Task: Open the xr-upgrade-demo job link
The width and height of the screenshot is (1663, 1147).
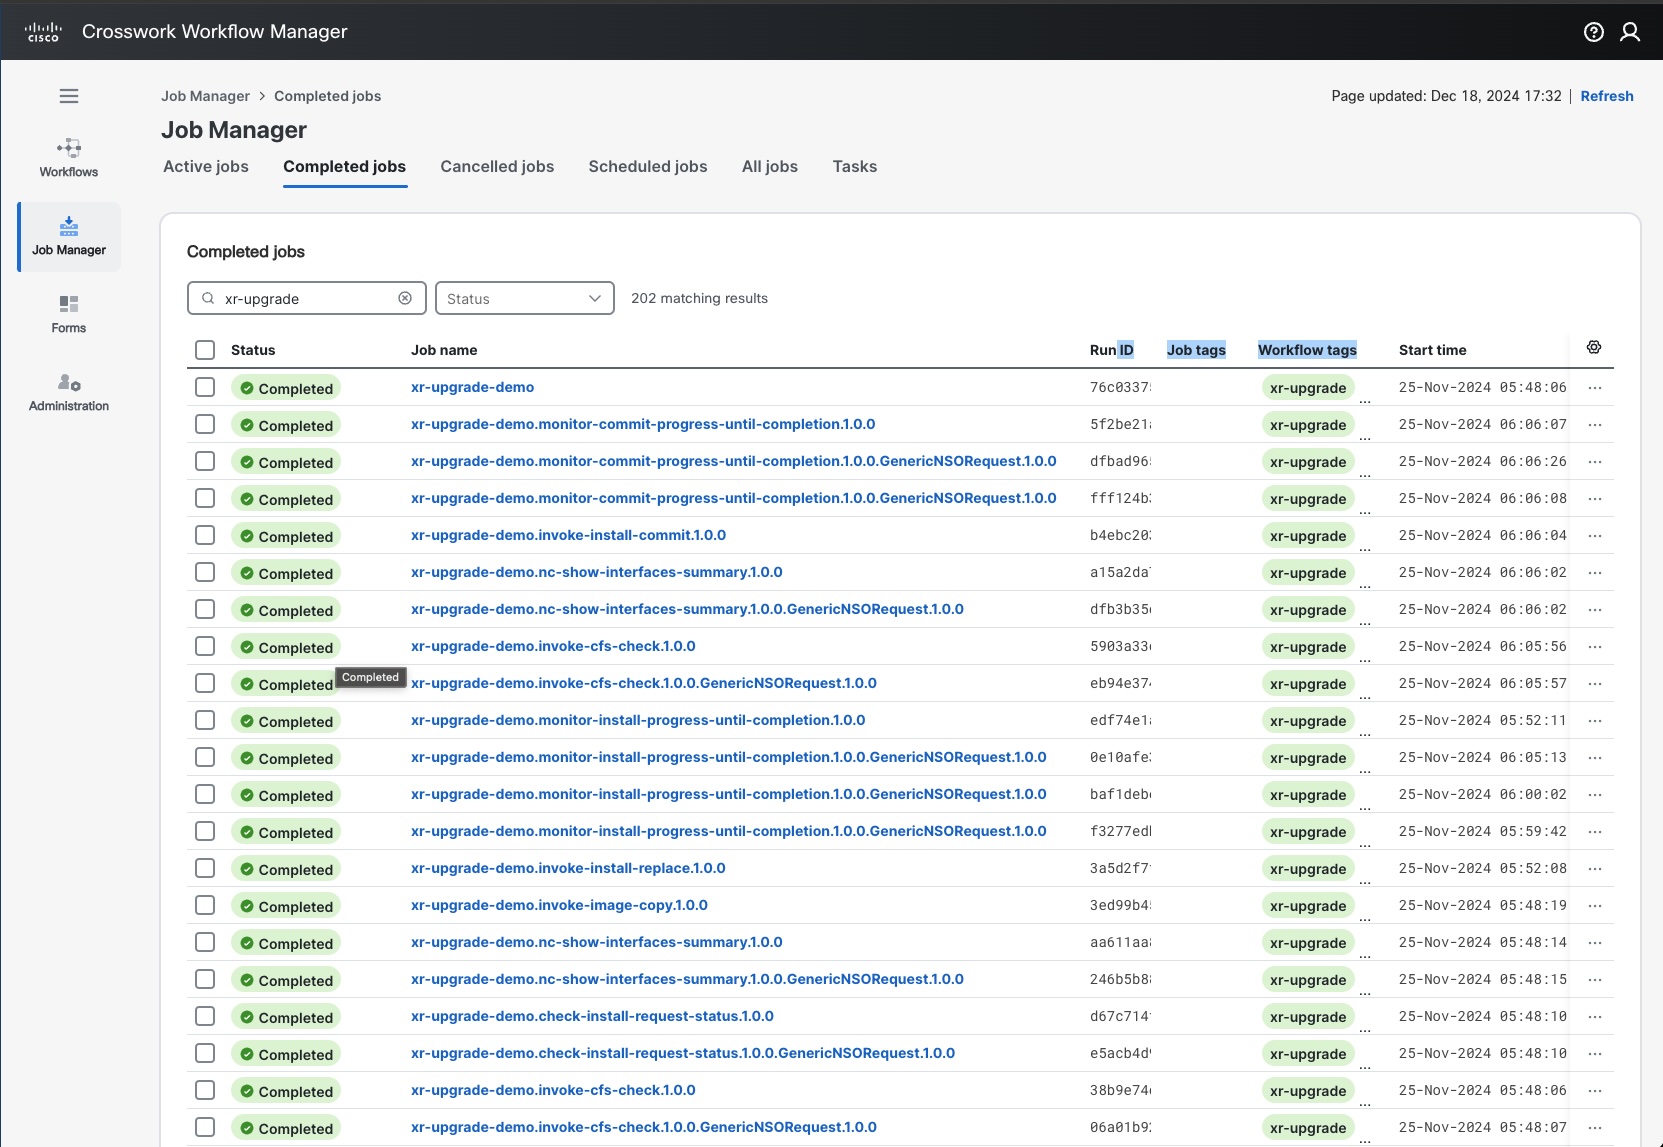Action: tap(472, 387)
